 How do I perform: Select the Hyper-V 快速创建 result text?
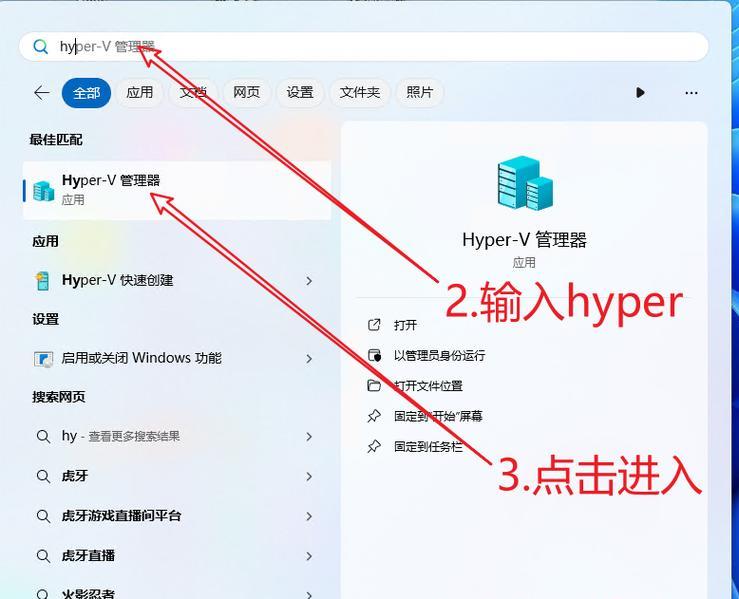coord(117,280)
